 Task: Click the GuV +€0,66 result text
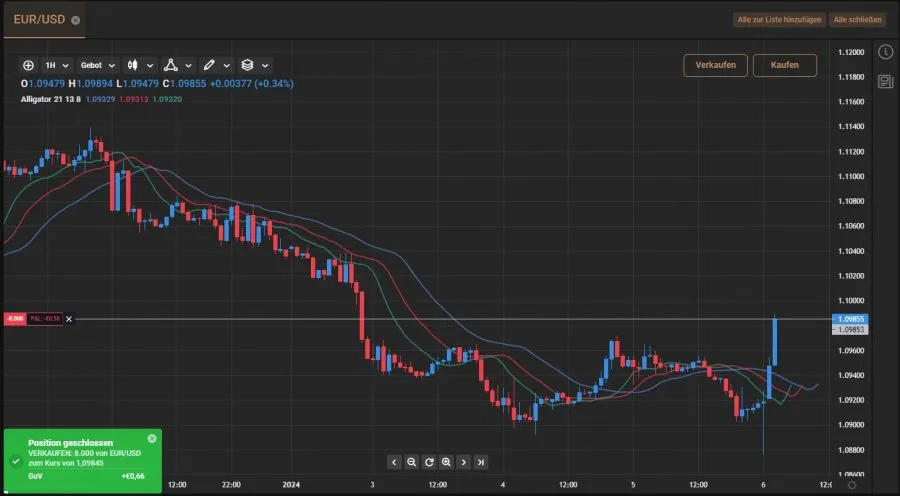(x=86, y=476)
